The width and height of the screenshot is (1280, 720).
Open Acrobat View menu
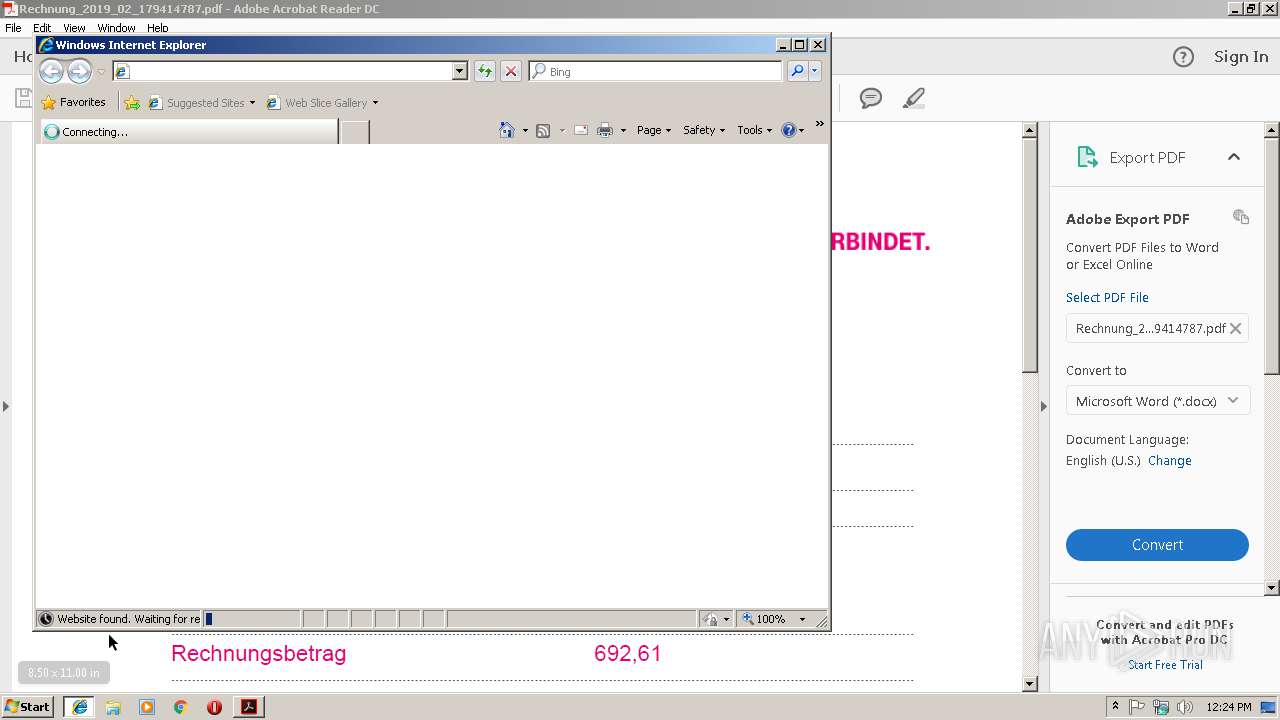[74, 28]
